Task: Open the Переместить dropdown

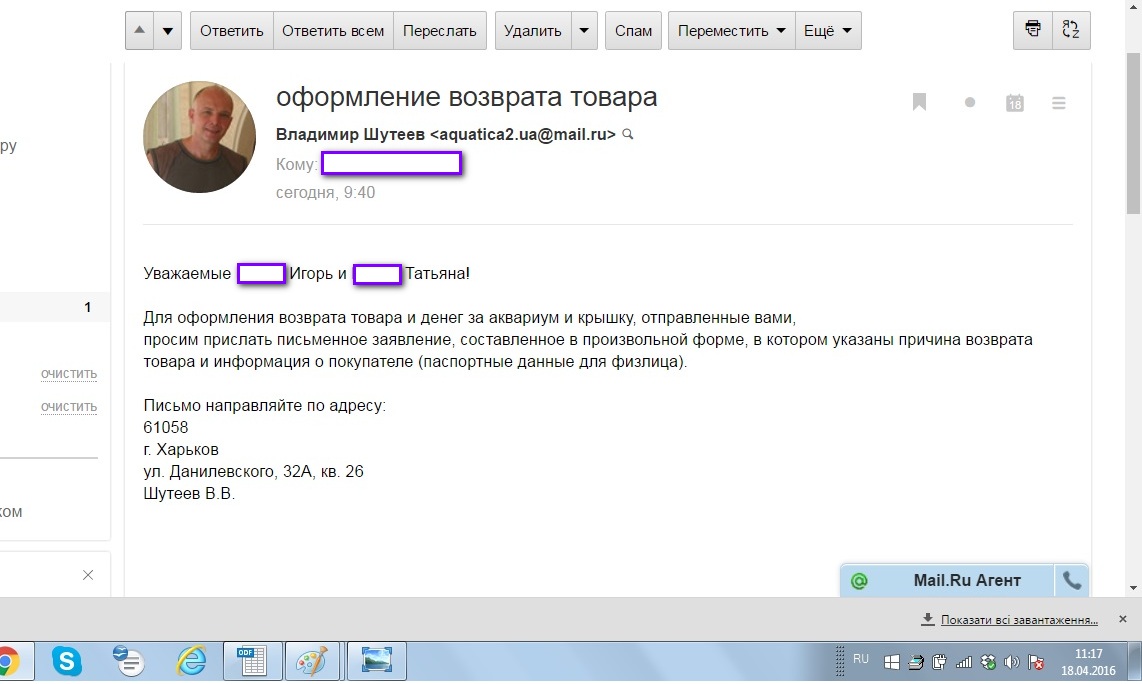Action: click(x=731, y=30)
